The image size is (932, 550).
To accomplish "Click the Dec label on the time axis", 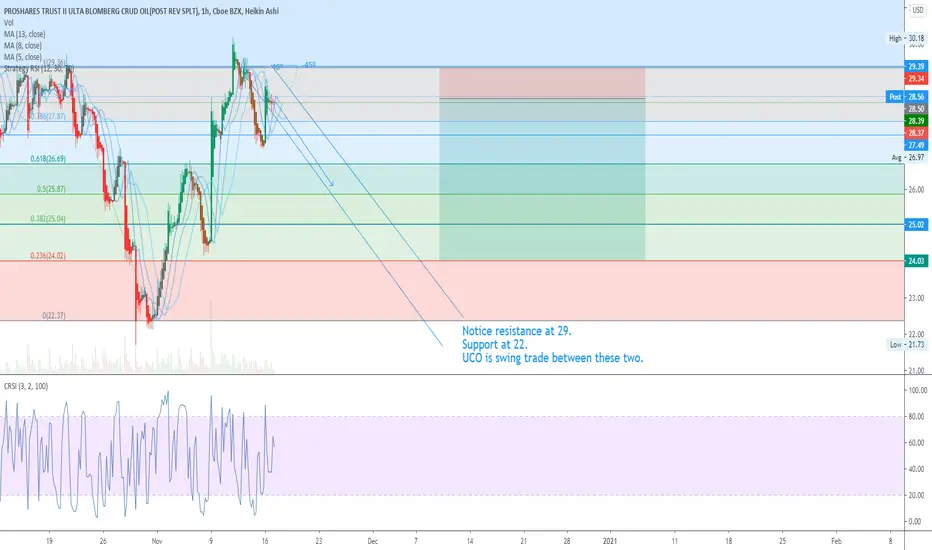I will [373, 541].
